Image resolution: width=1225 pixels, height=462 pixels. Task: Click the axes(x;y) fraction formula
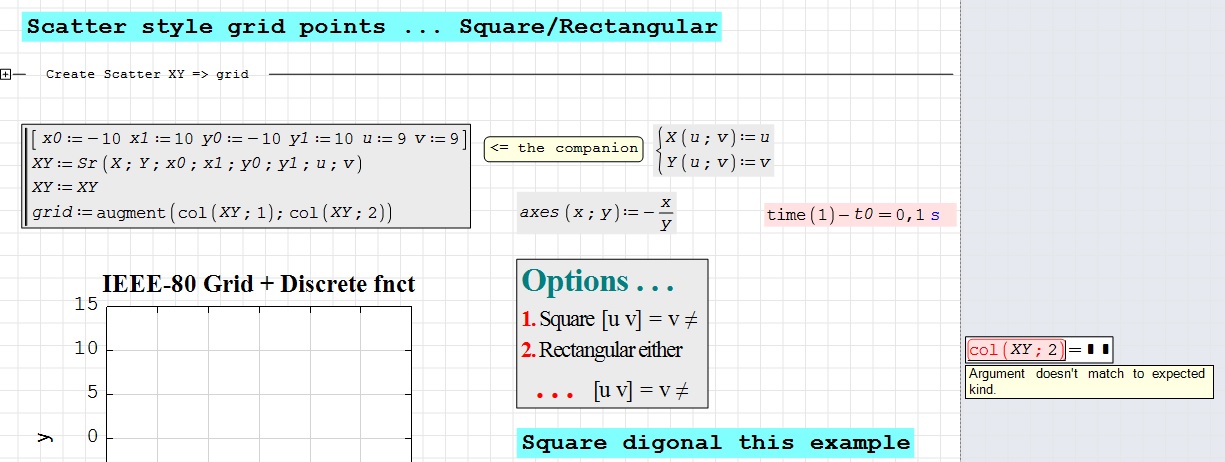point(597,213)
